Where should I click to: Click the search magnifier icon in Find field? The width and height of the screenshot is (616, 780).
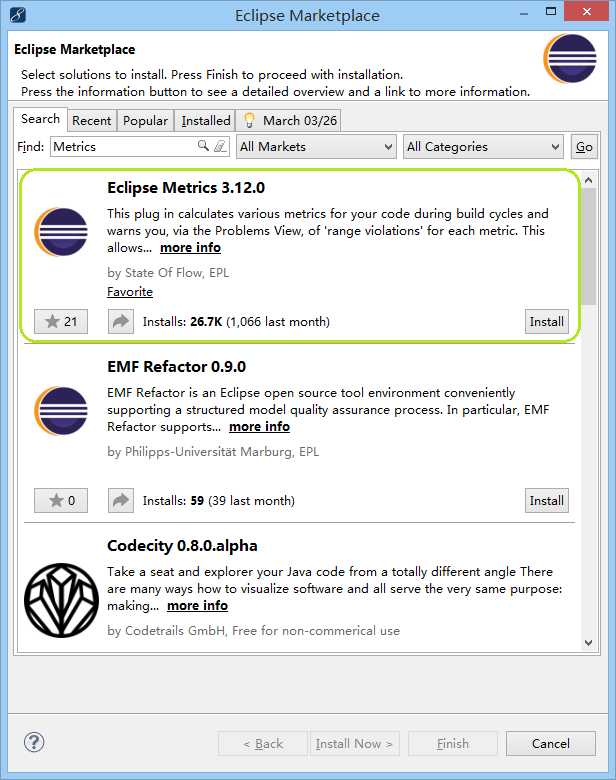point(203,146)
